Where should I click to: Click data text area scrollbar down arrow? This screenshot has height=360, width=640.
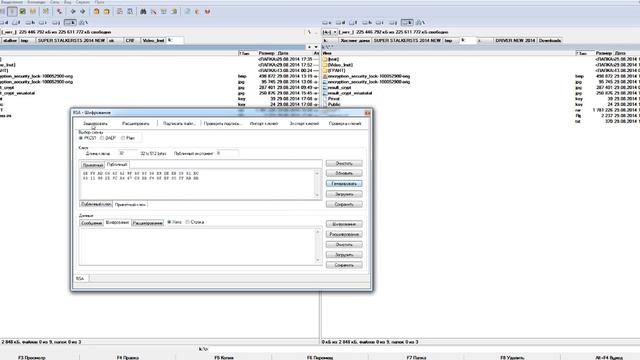318,260
